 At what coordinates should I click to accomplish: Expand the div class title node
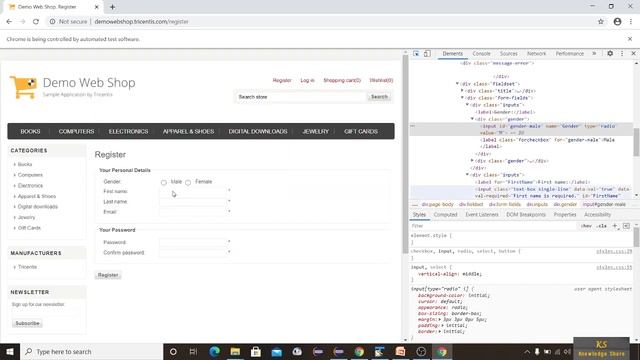pyautogui.click(x=462, y=91)
